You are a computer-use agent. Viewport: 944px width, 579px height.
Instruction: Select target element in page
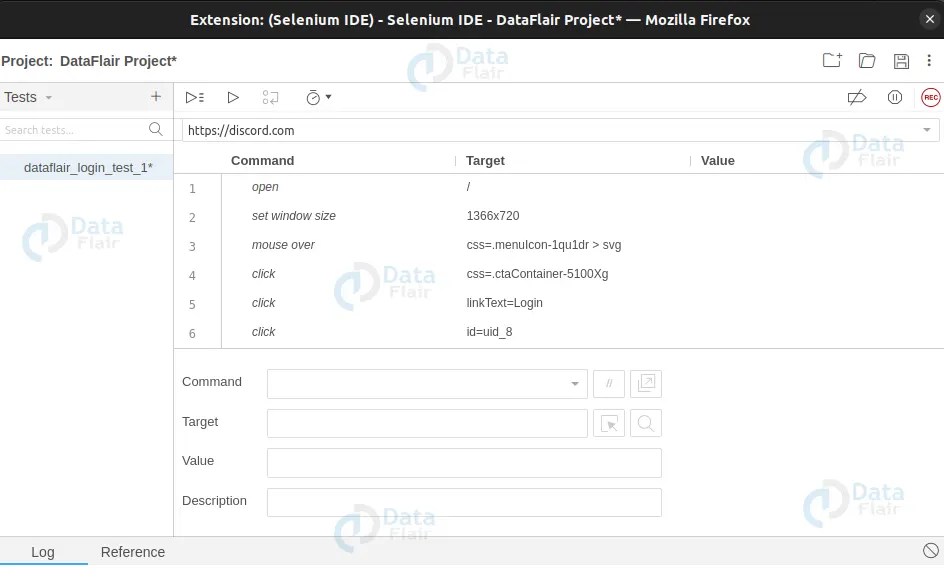pos(609,423)
